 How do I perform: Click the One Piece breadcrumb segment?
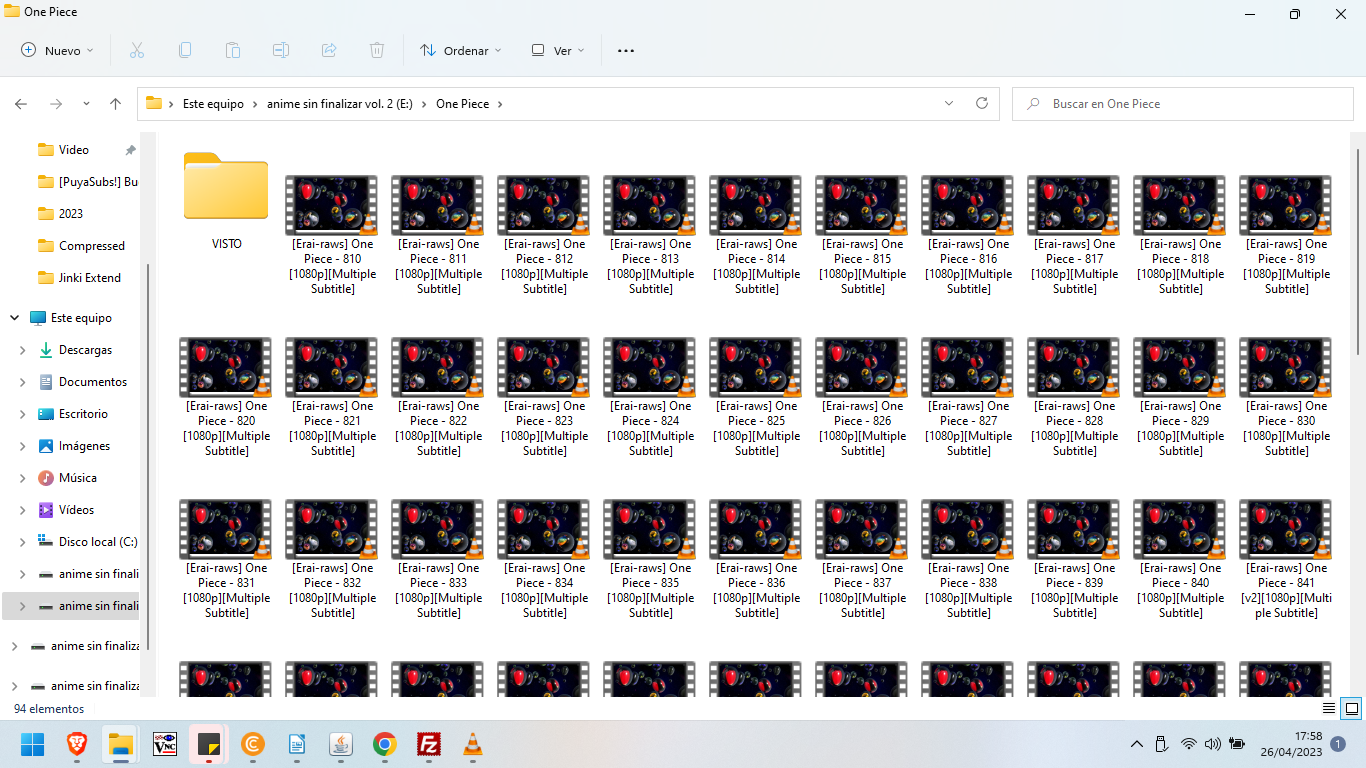[x=462, y=104]
